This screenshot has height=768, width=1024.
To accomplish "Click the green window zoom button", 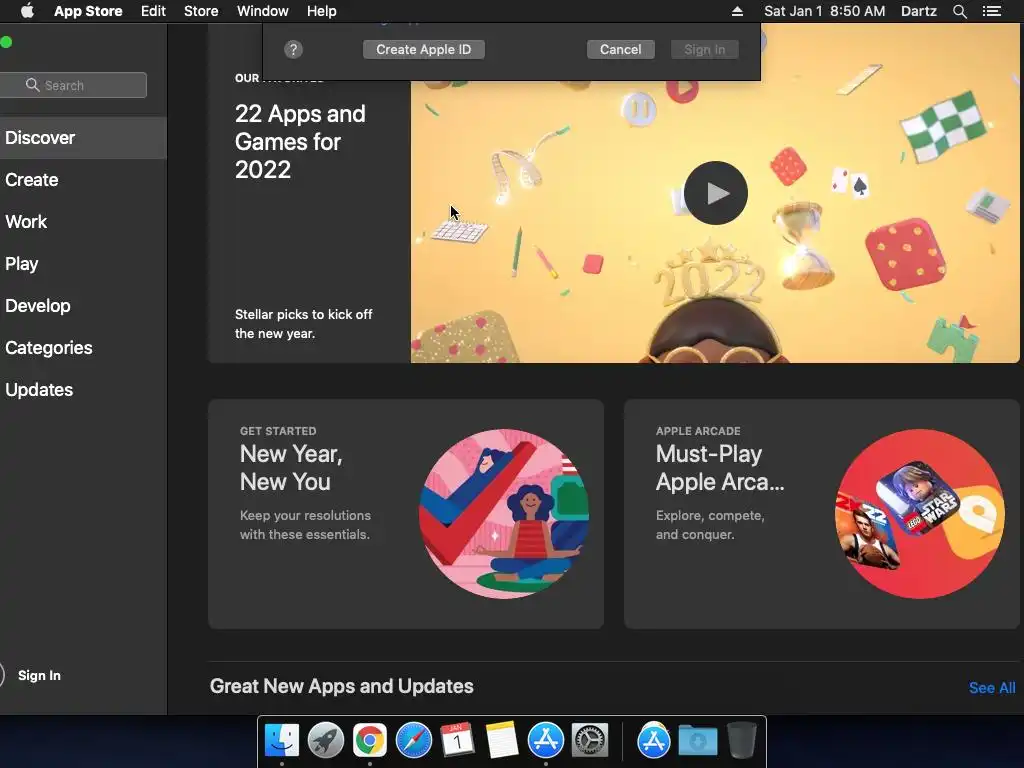I will tap(7, 42).
